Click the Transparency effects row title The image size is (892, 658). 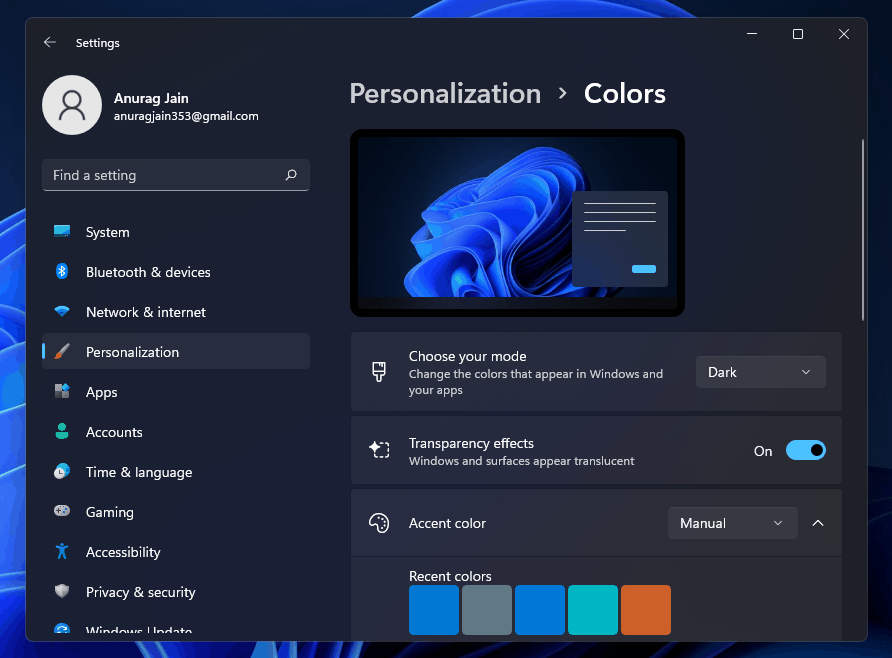click(x=471, y=443)
